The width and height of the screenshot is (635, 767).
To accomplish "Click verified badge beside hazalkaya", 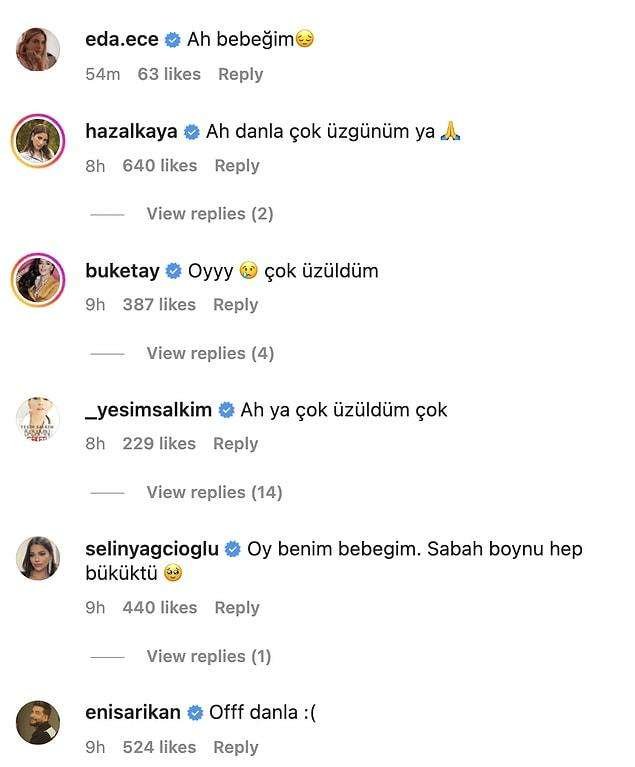I will click(x=191, y=132).
